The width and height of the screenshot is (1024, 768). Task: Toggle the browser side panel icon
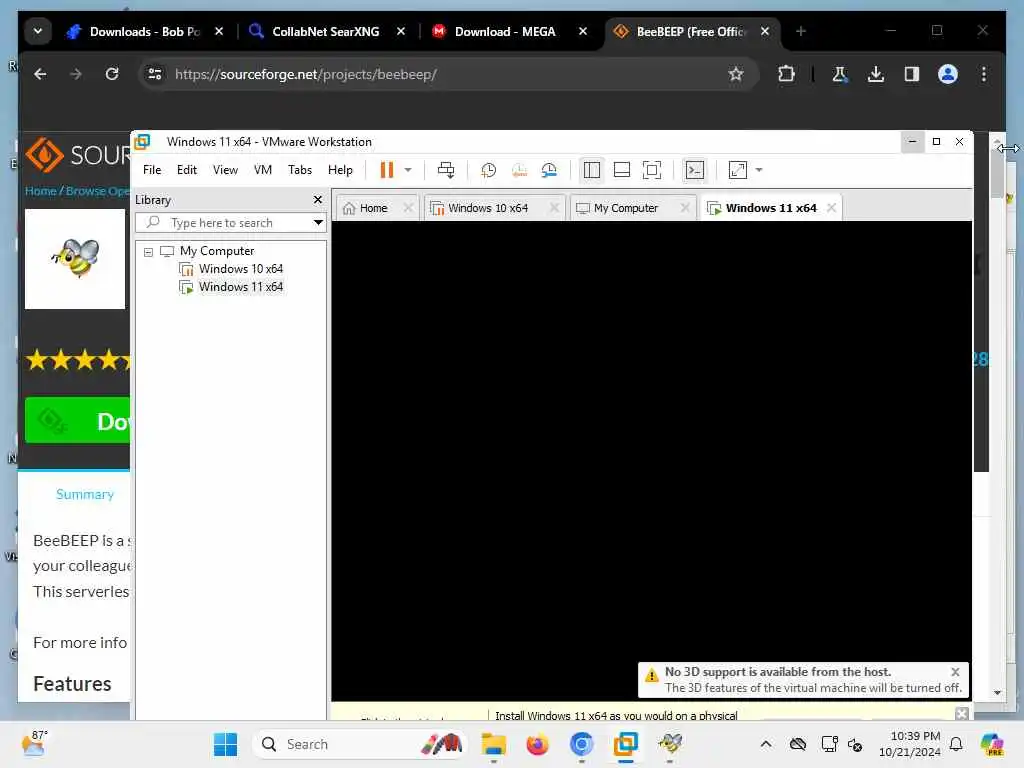click(912, 74)
